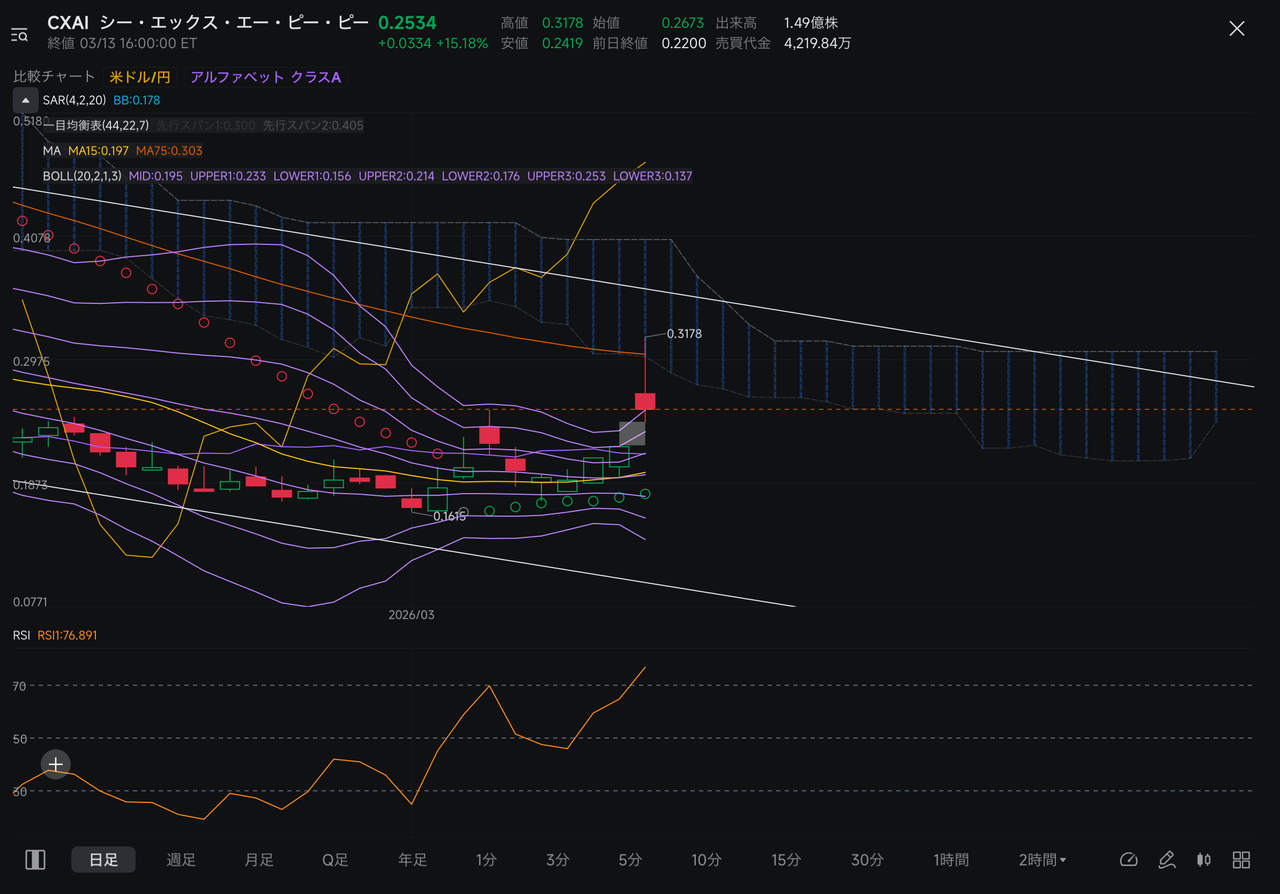Viewport: 1280px width, 894px height.
Task: Toggle the split panel layout icon
Action: pyautogui.click(x=36, y=860)
